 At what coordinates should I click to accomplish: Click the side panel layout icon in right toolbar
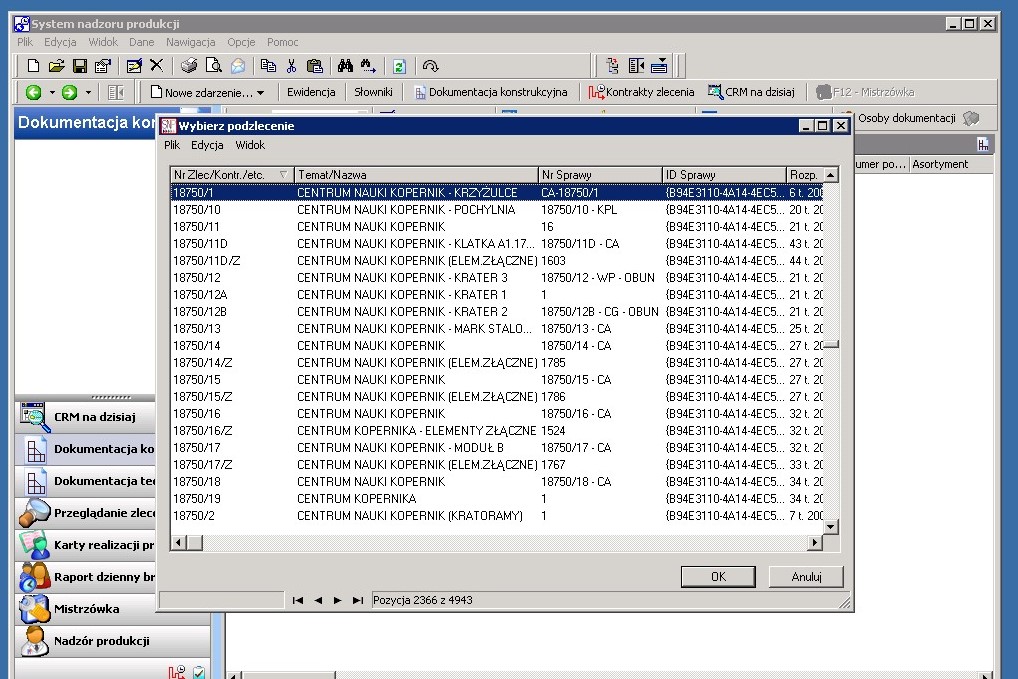(x=636, y=66)
